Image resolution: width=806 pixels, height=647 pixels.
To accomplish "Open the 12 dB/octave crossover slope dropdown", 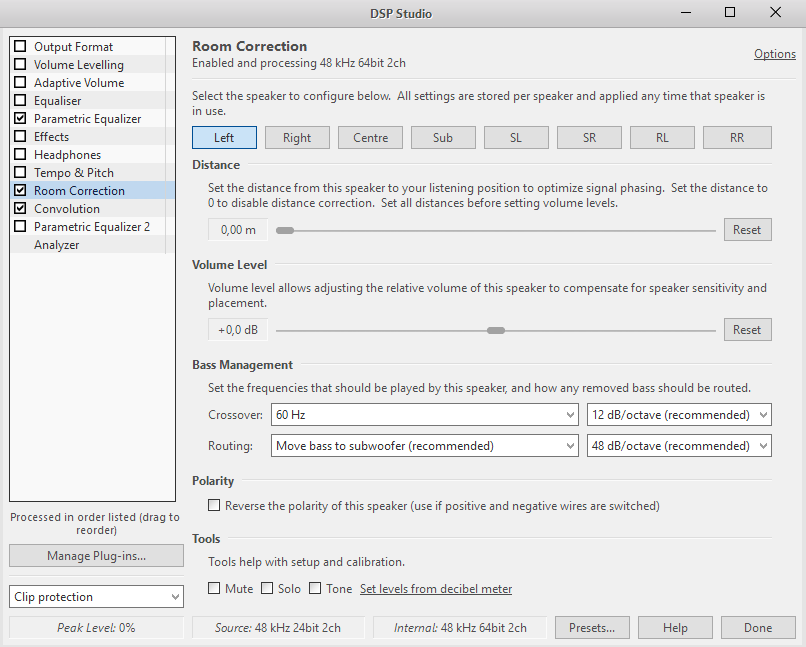I will pos(679,415).
